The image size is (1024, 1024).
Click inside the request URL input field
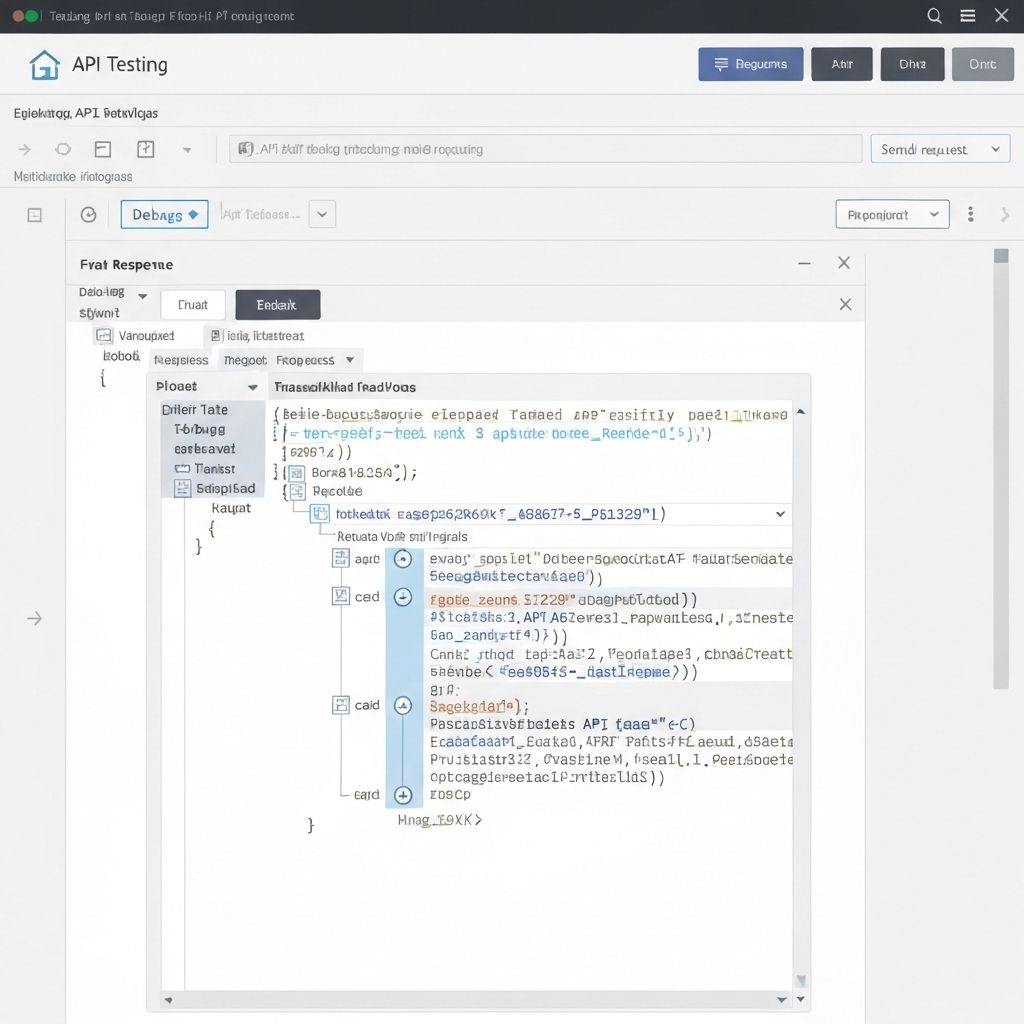click(x=550, y=148)
